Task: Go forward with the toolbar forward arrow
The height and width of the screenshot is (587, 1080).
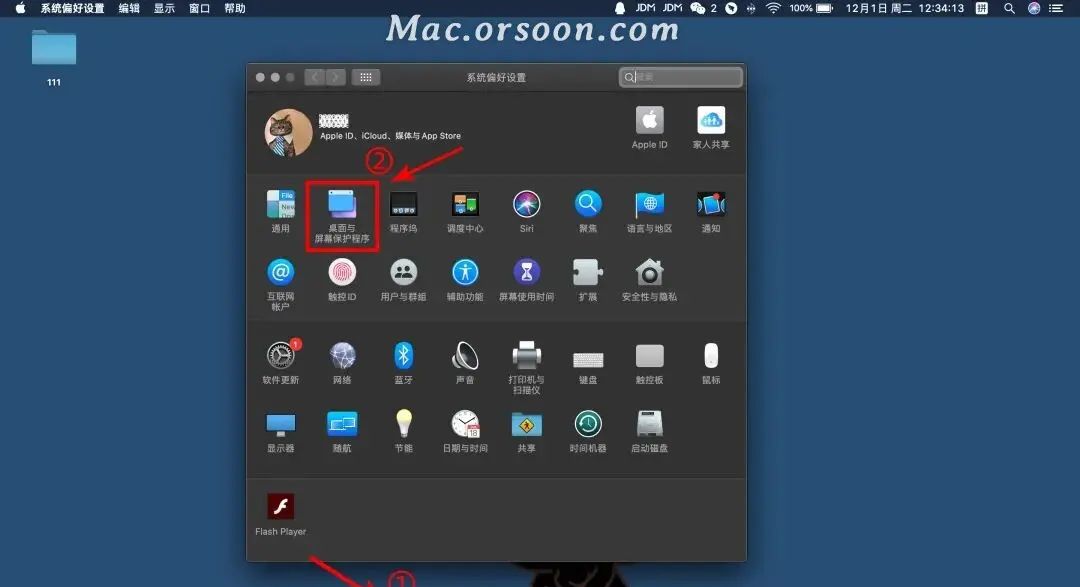Action: click(335, 77)
